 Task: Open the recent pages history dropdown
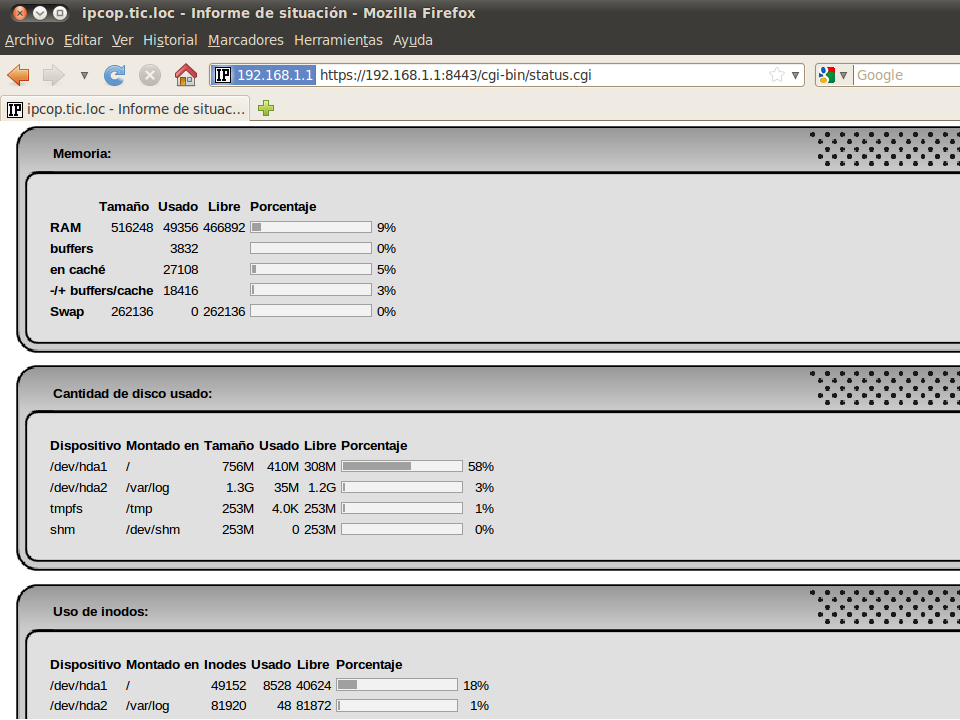[x=84, y=75]
